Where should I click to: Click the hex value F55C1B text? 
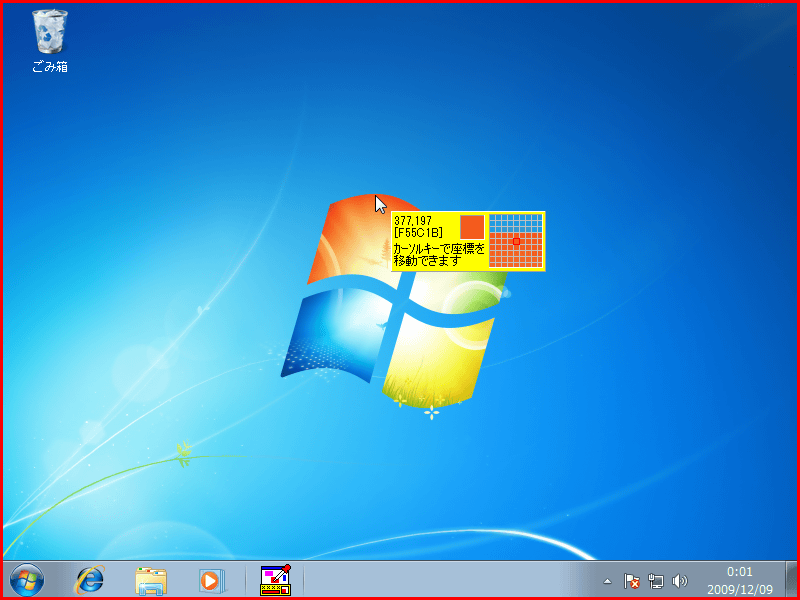point(418,233)
